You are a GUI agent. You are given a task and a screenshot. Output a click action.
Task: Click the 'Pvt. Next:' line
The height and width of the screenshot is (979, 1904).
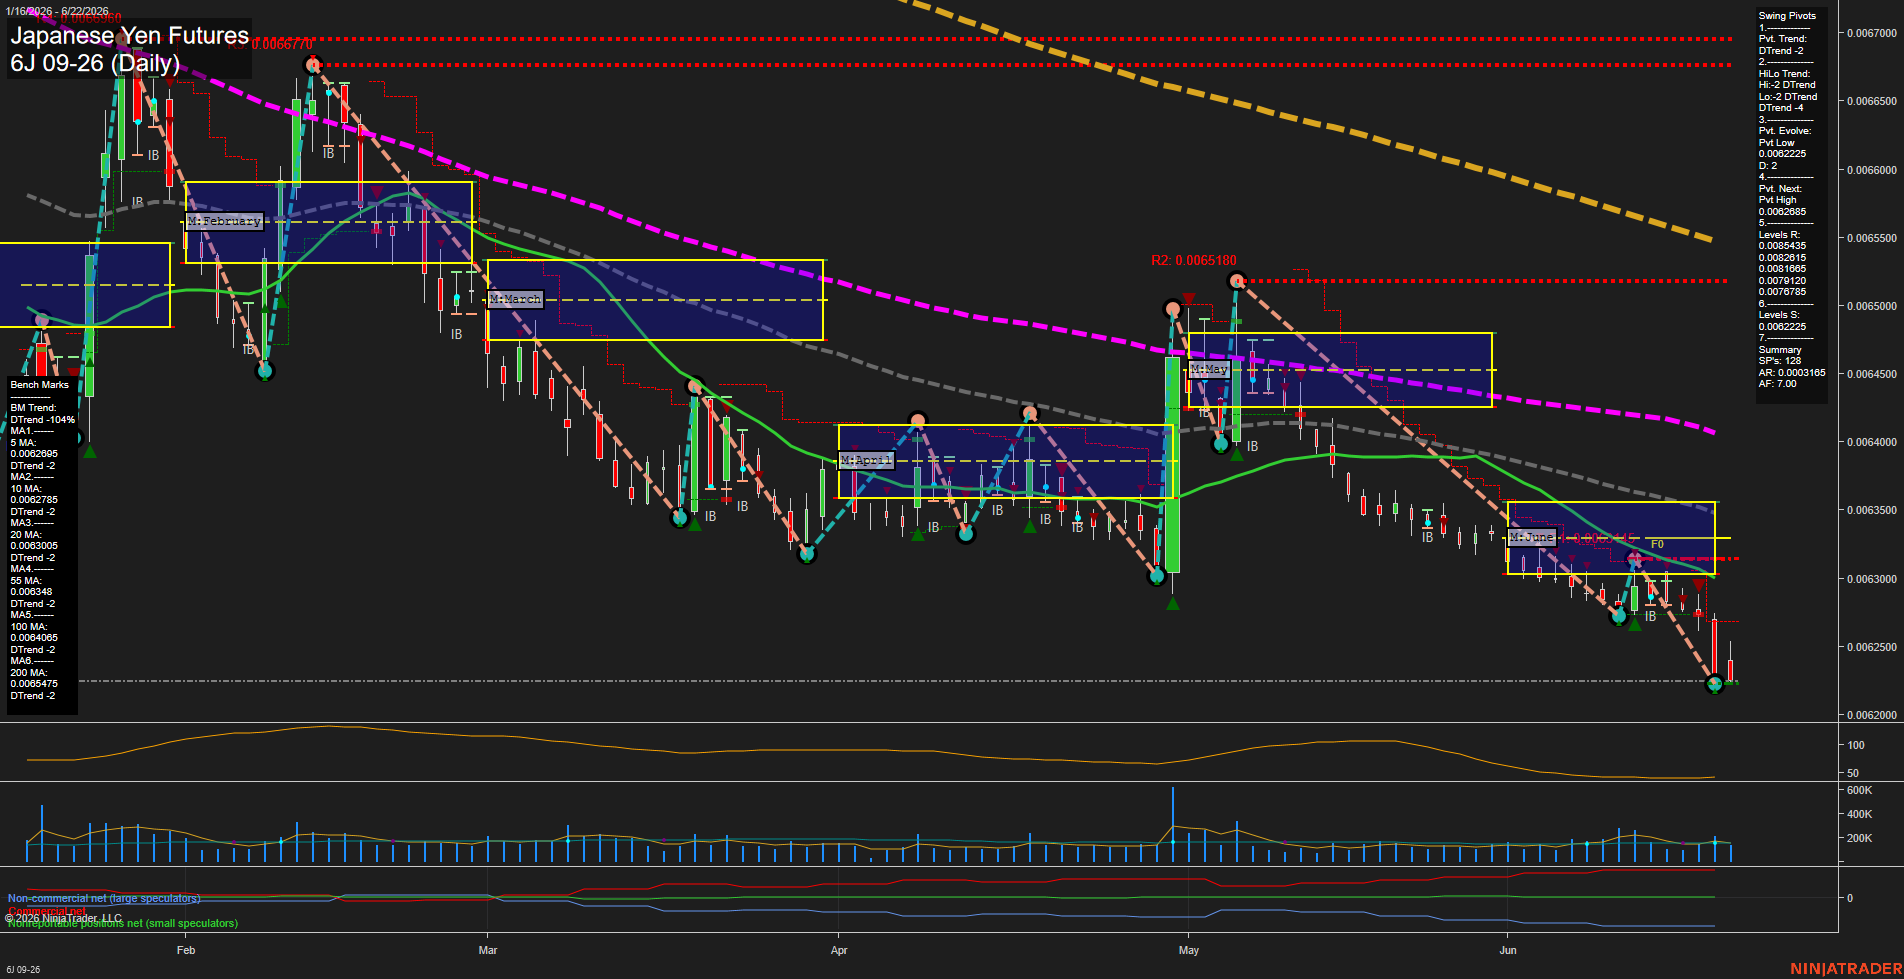tap(1780, 189)
